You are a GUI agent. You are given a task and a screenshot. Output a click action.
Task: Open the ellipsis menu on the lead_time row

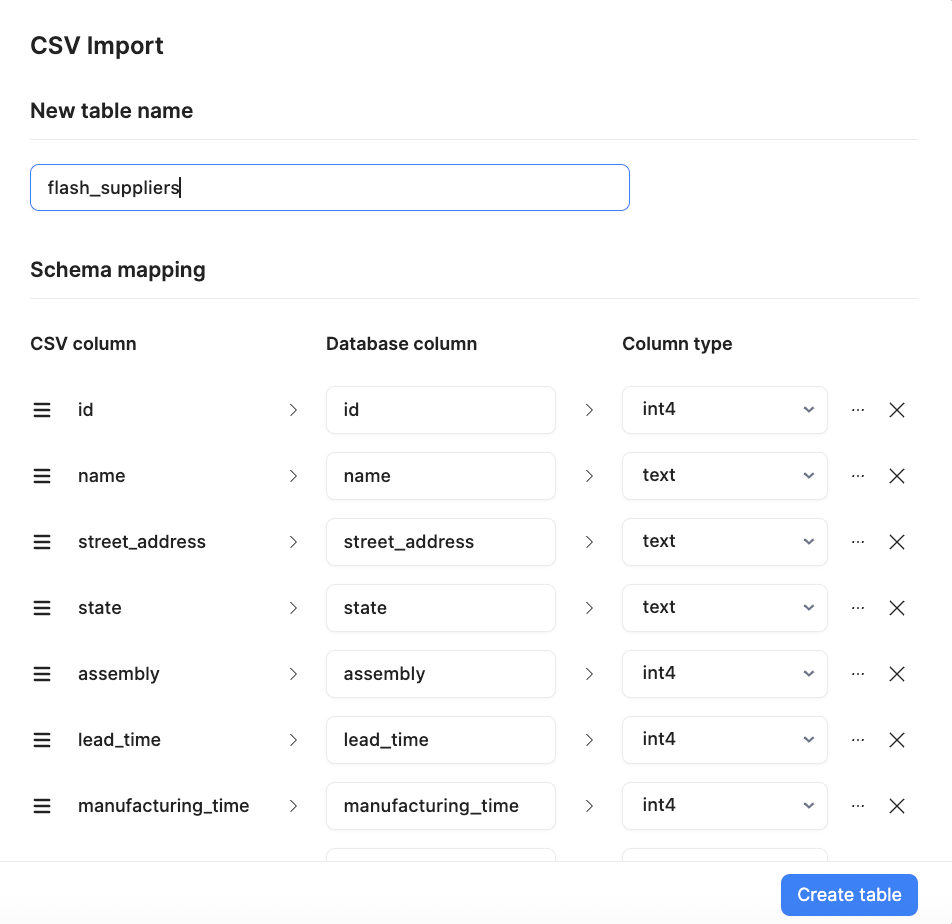(x=858, y=739)
